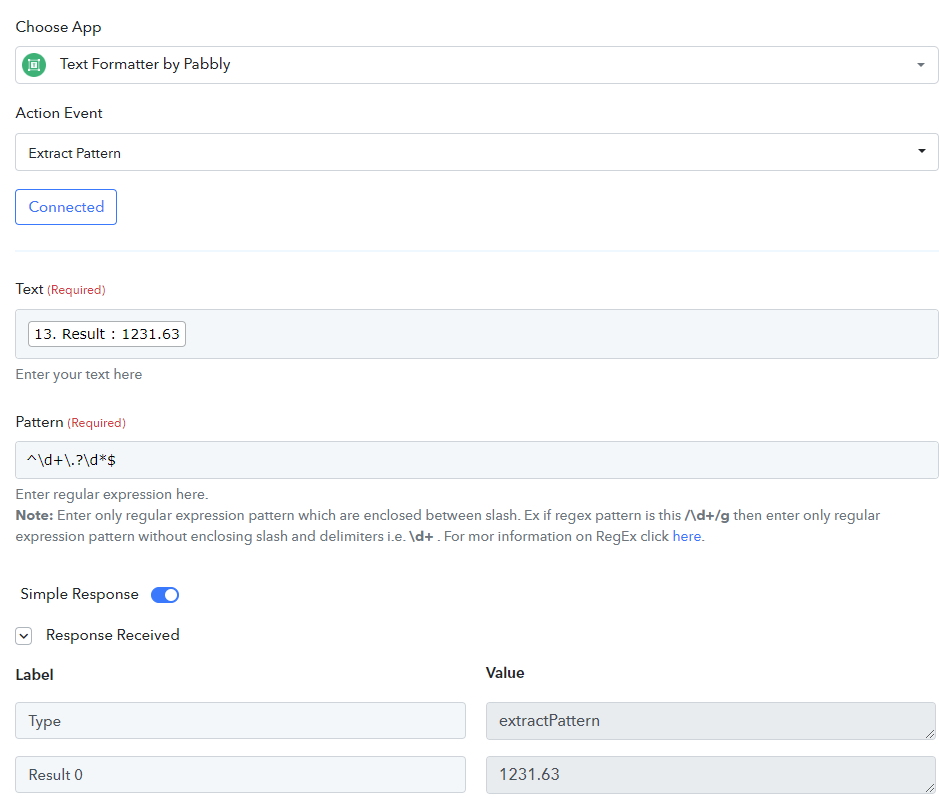Click the 'Enter regular expression here.' hint
The width and height of the screenshot is (939, 799).
point(112,494)
